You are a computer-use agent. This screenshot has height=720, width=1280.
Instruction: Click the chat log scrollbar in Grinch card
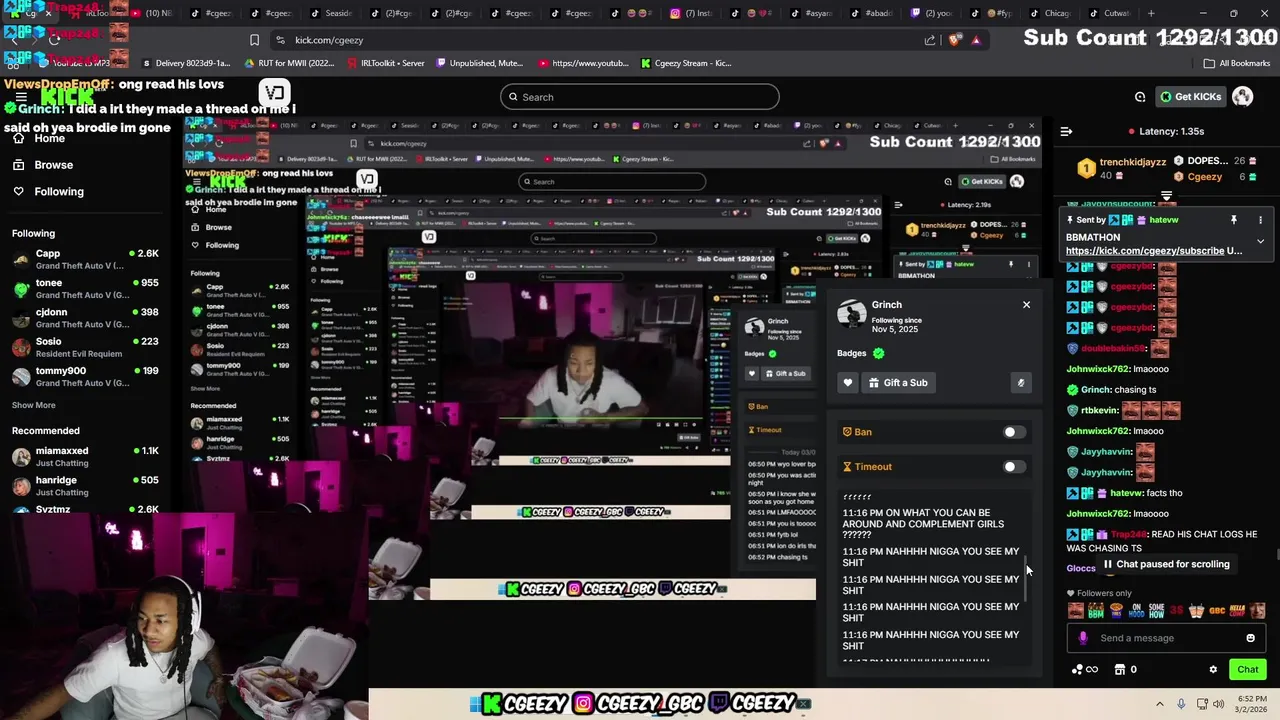pos(1024,578)
